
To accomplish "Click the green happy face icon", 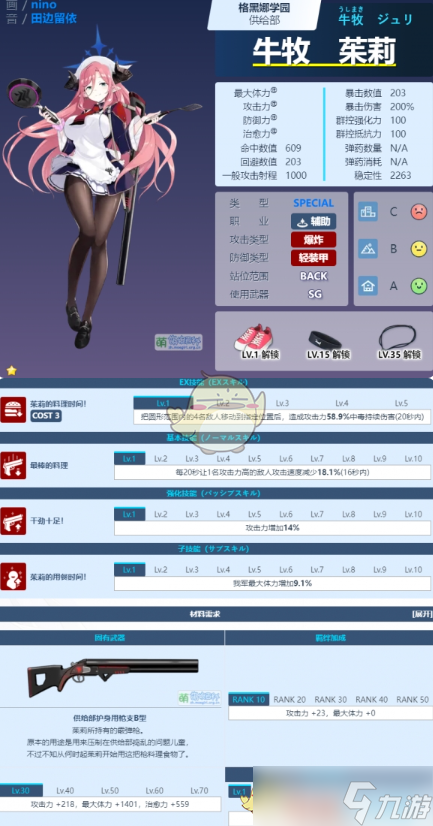I will [x=419, y=286].
